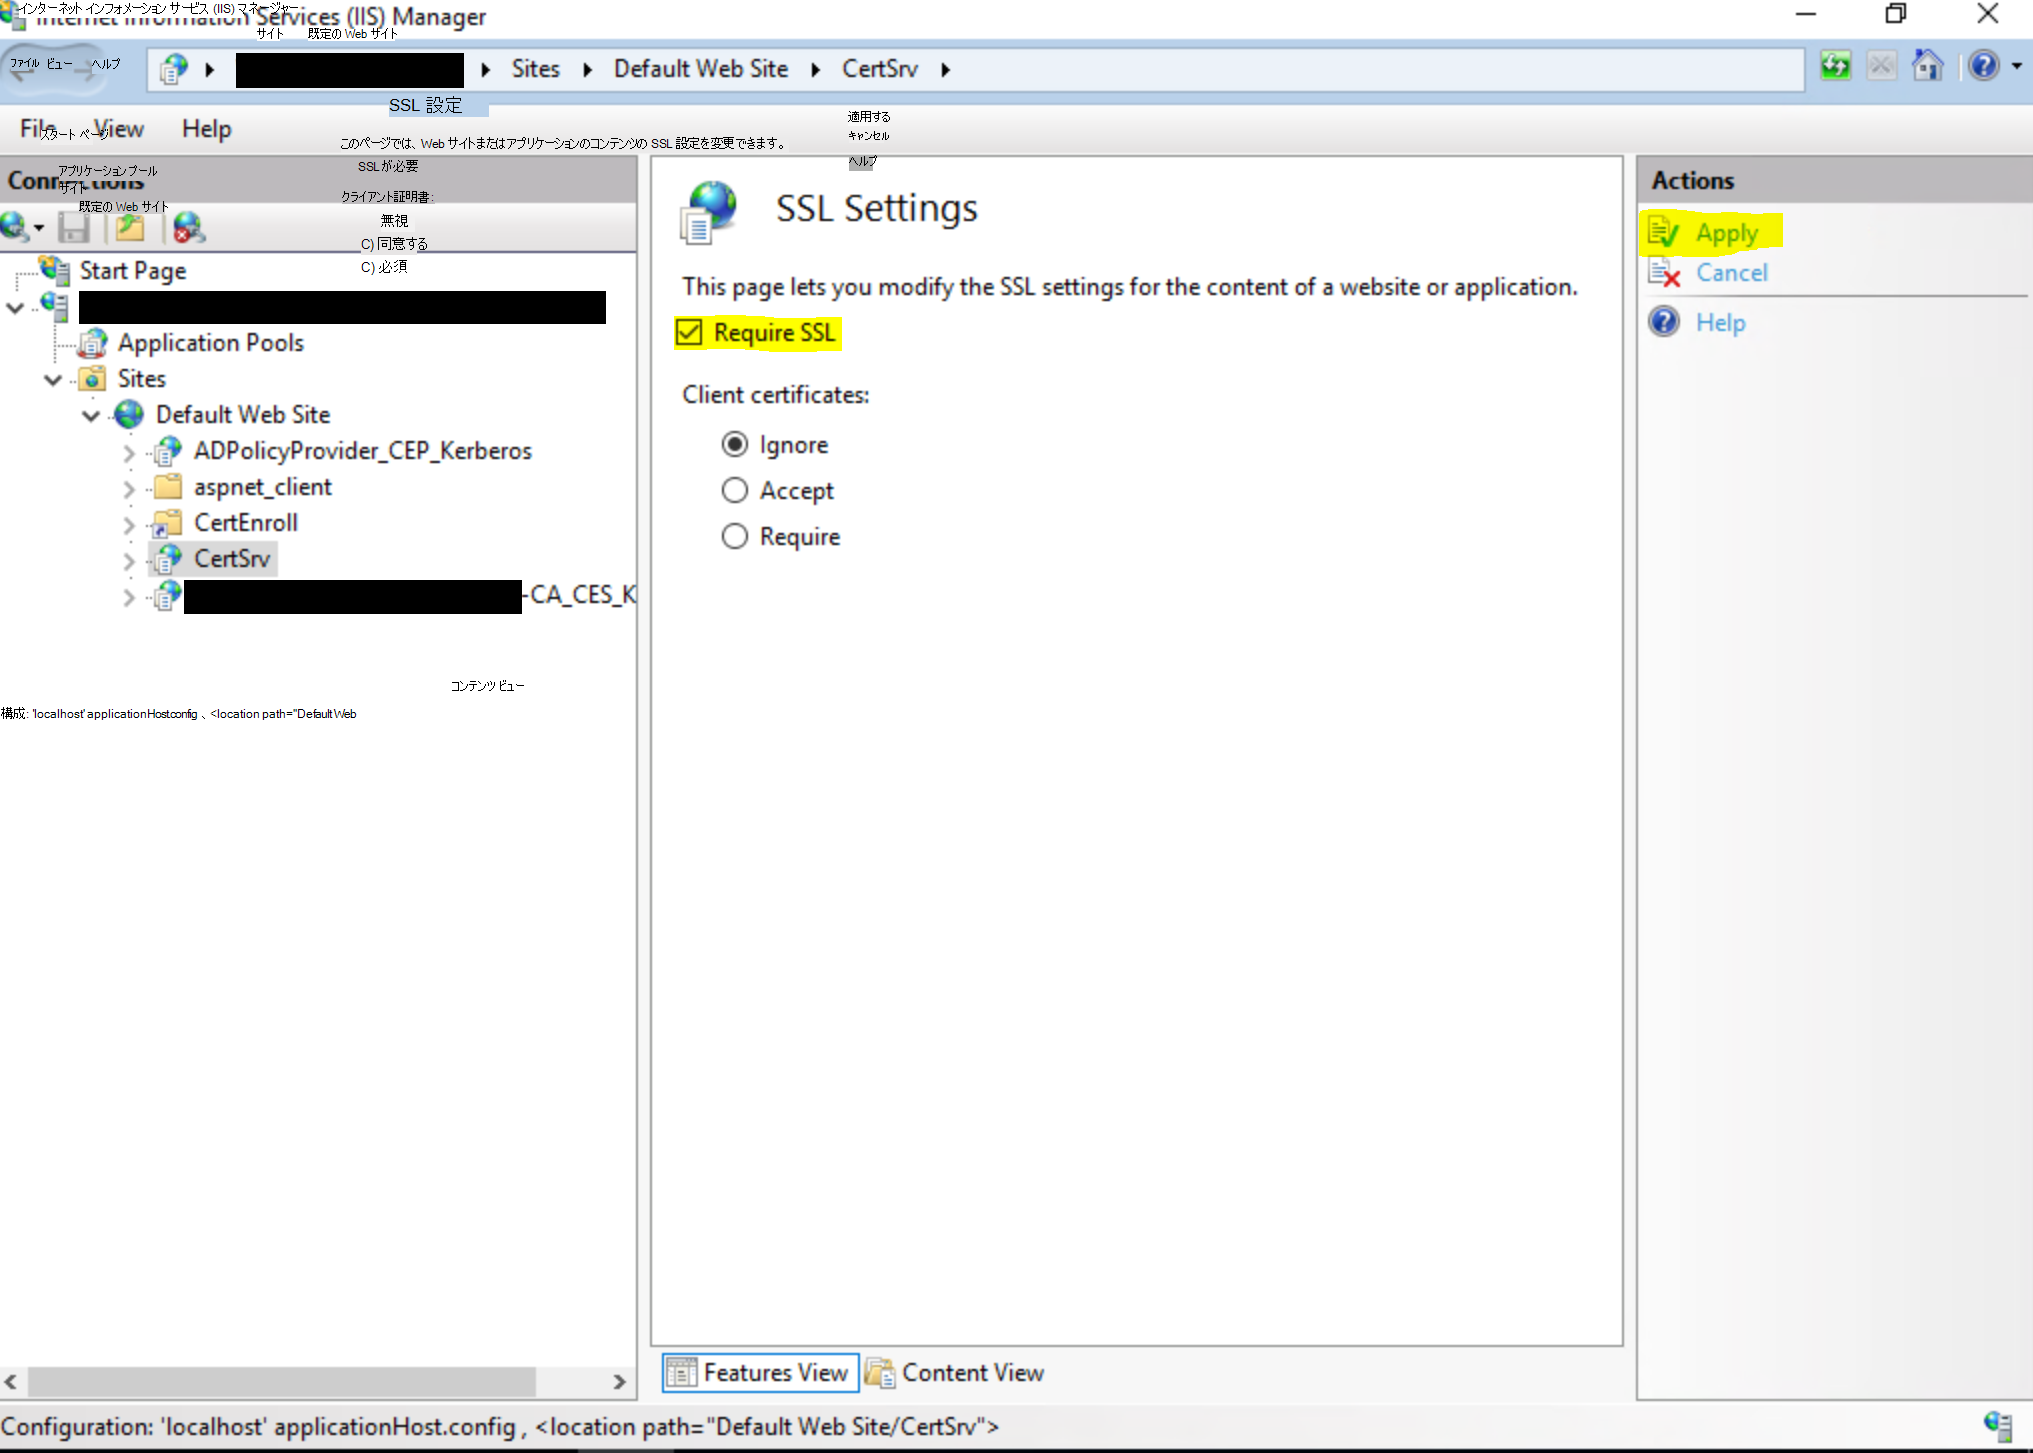Open the File menu
The image size is (2033, 1453).
pyautogui.click(x=38, y=128)
